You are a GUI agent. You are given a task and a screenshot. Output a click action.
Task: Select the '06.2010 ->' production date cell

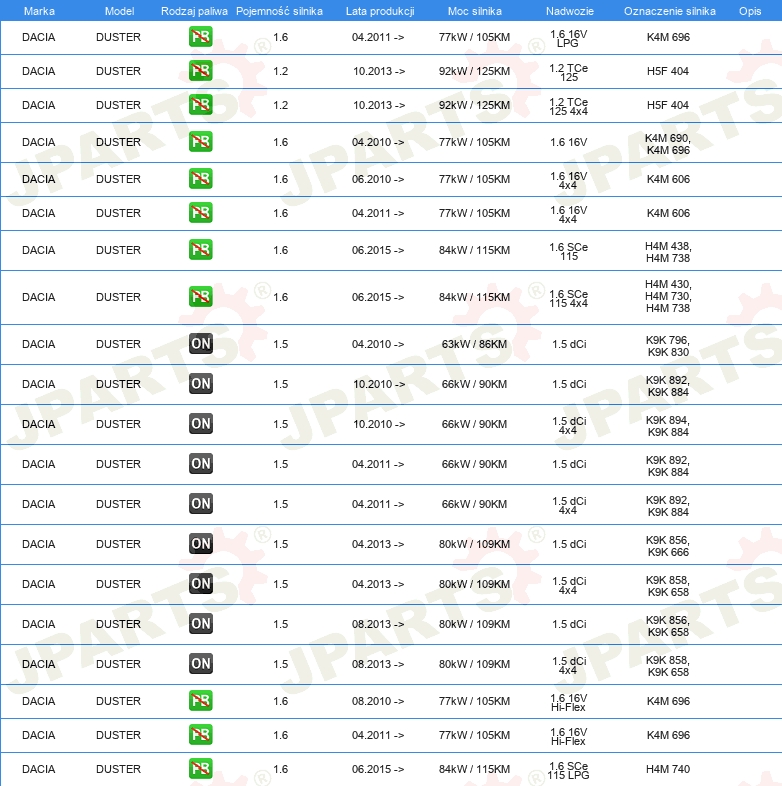378,179
